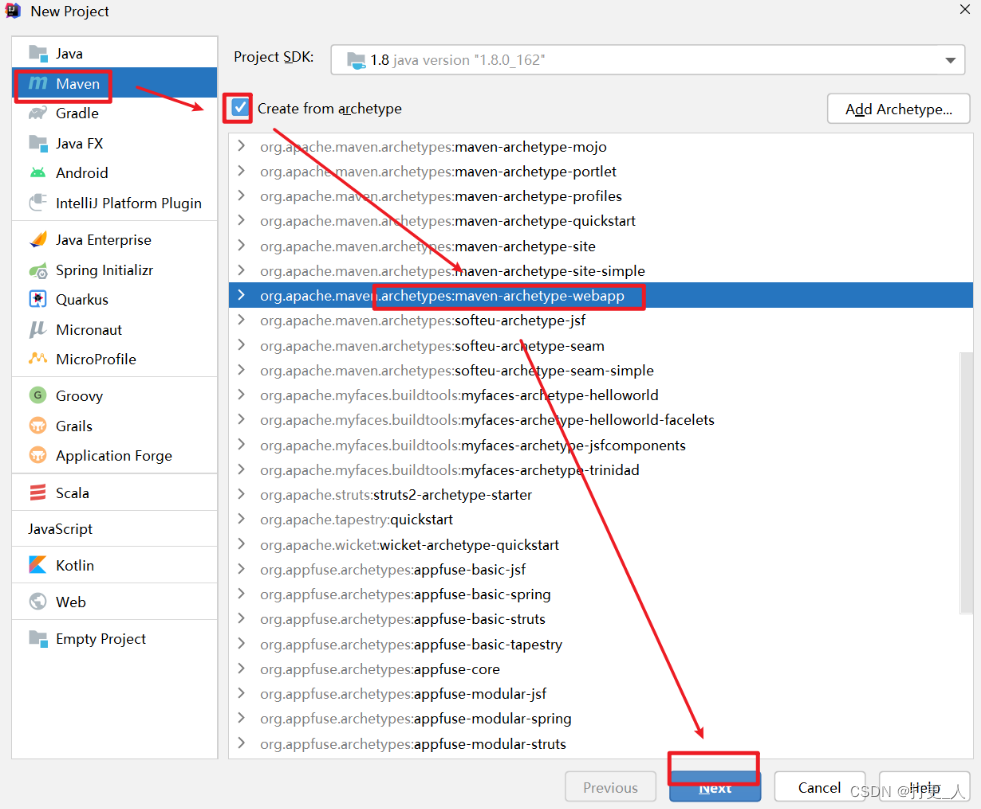Click the MicroProfile icon

click(x=38, y=359)
